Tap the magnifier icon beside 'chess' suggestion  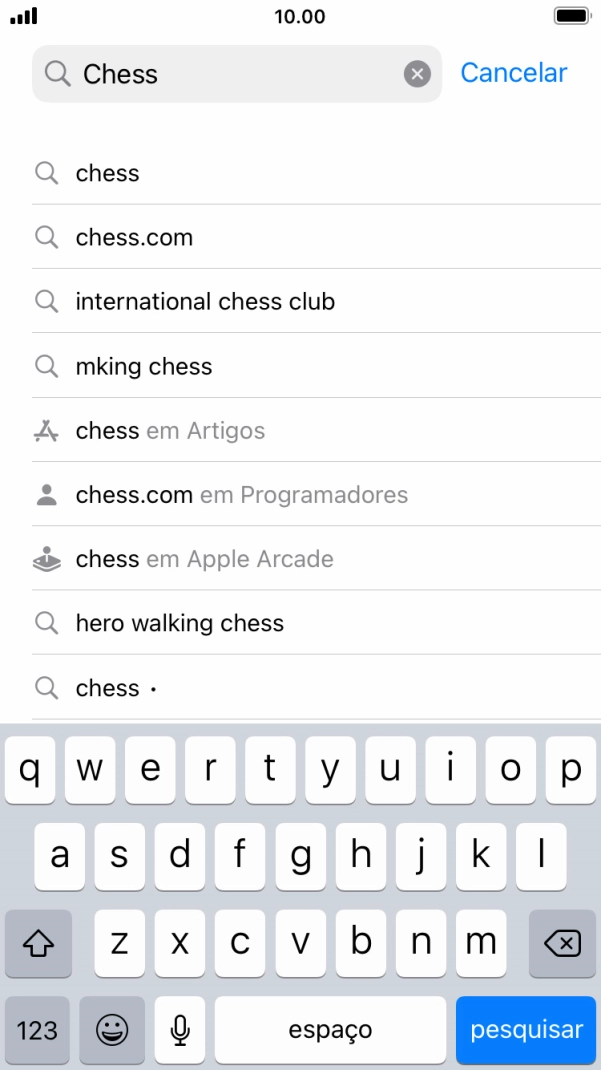pos(47,173)
